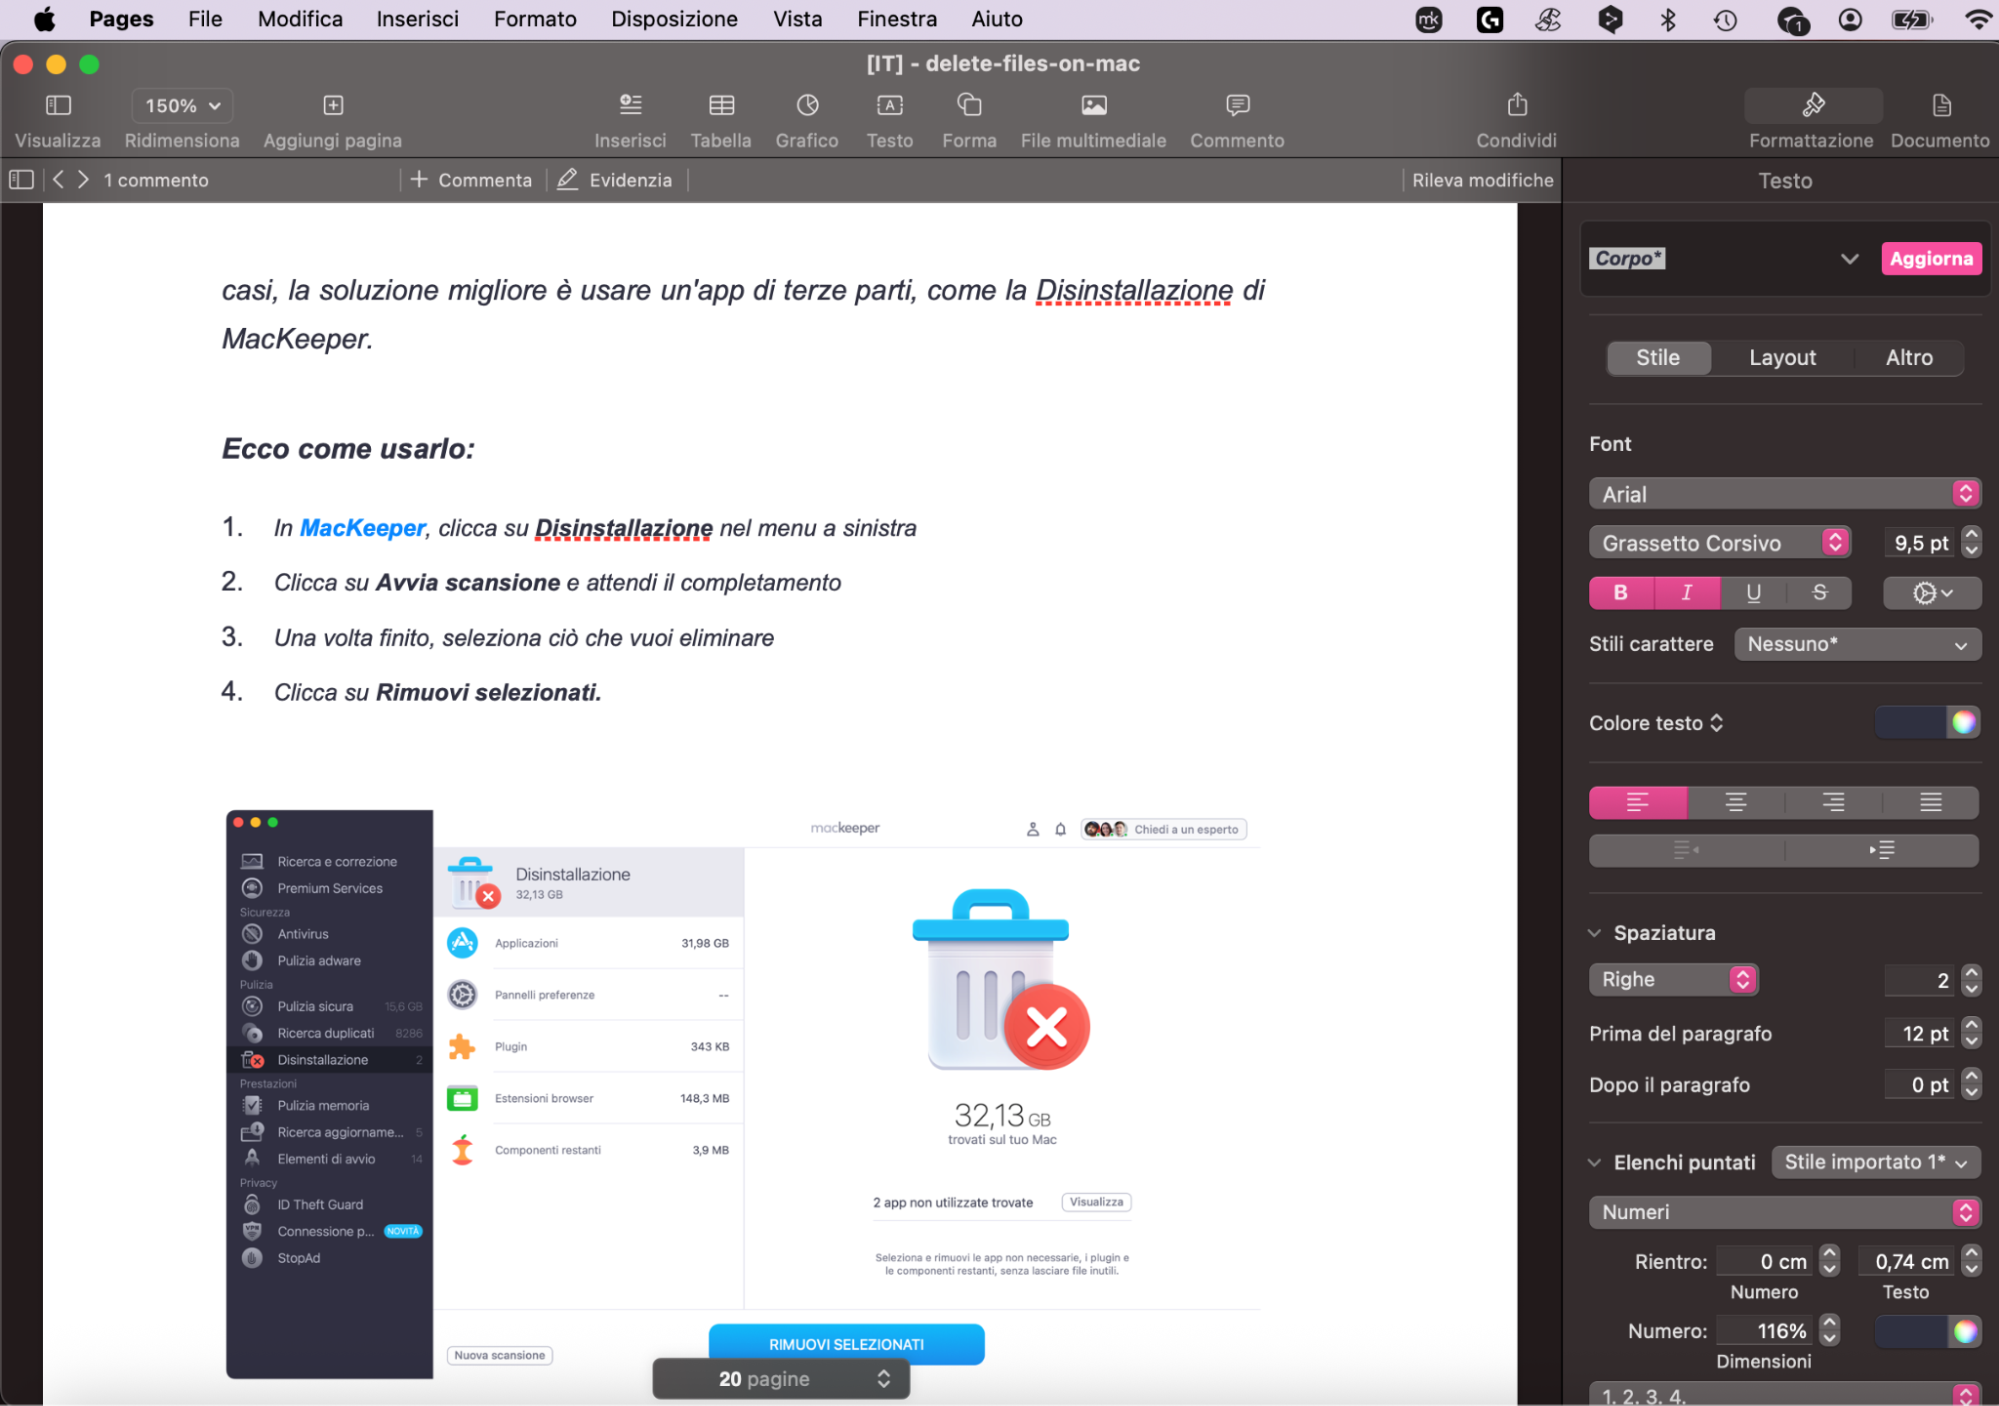Open the Condividi share icon

(1516, 105)
